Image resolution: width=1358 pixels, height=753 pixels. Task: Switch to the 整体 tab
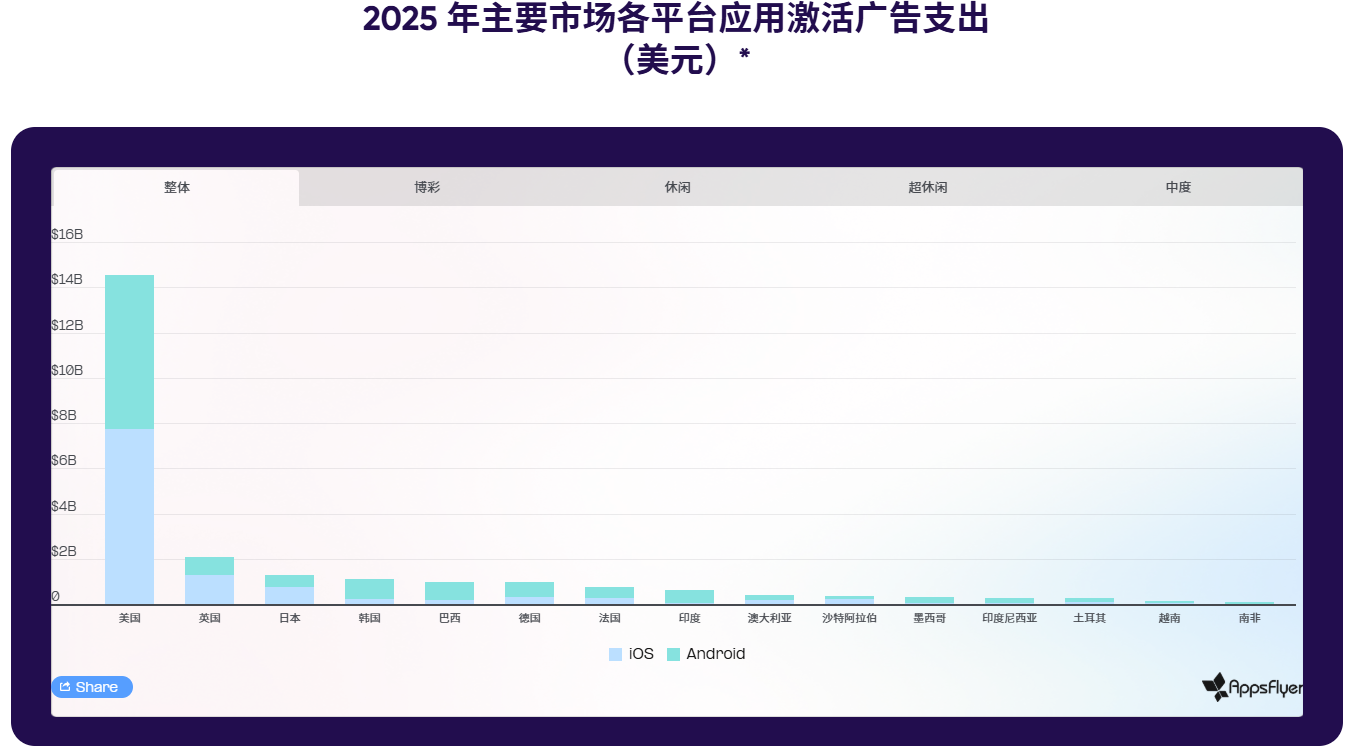[177, 188]
